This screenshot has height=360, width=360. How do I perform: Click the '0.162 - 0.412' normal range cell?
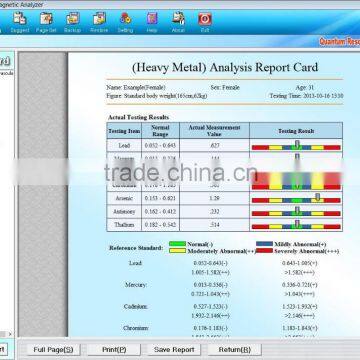[160, 212]
